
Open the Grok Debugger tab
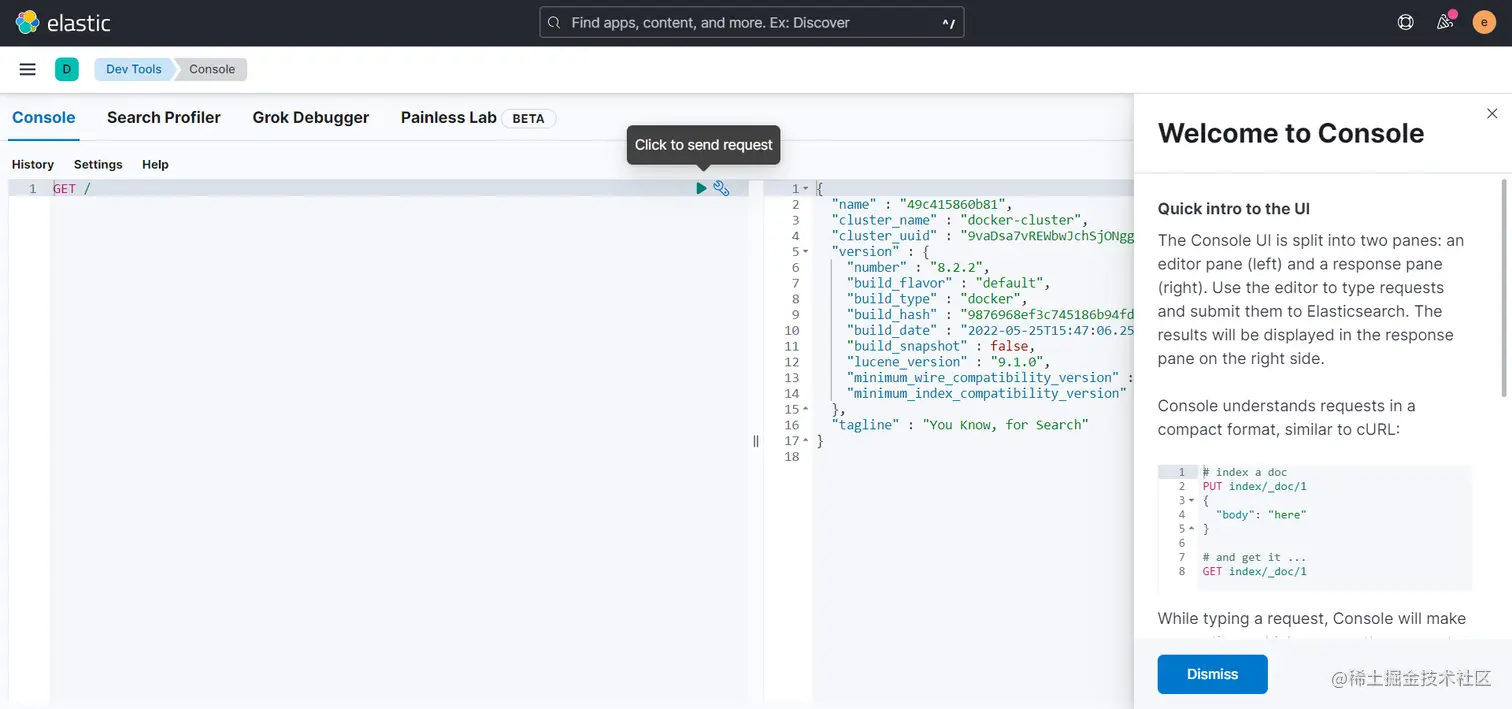tap(311, 117)
